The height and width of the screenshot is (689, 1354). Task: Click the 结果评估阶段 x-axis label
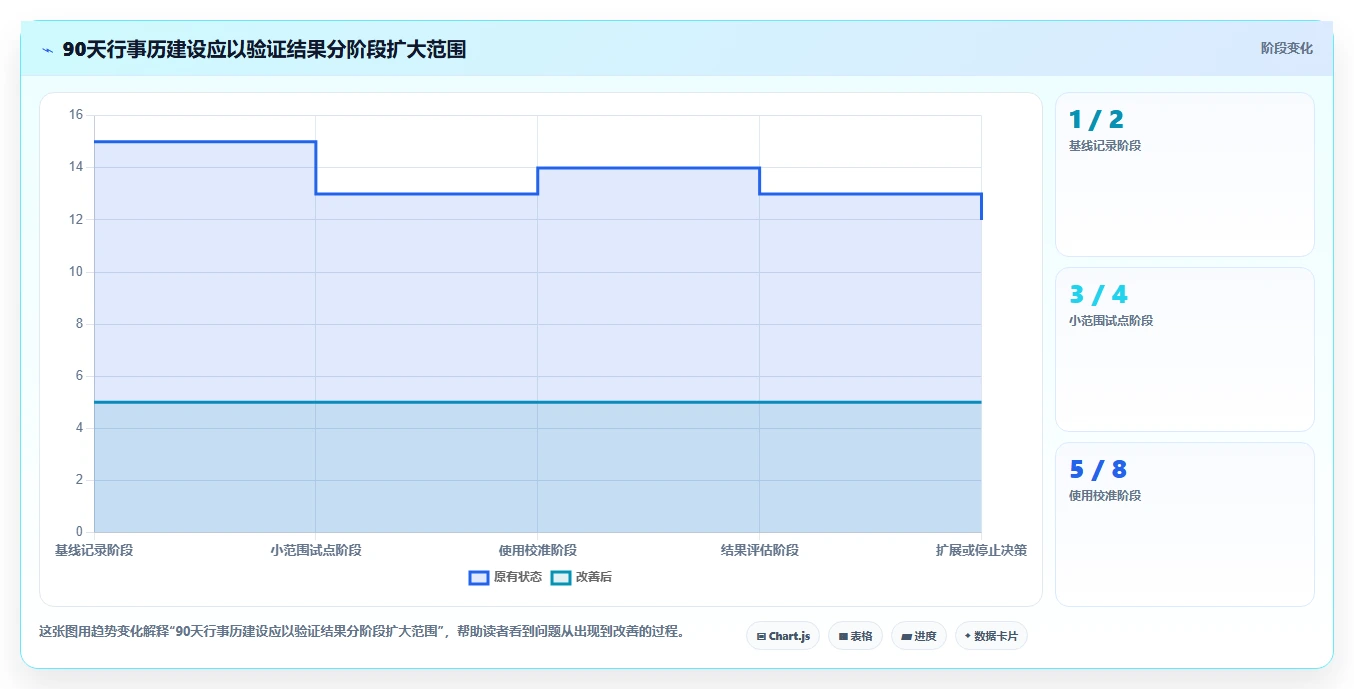point(760,550)
